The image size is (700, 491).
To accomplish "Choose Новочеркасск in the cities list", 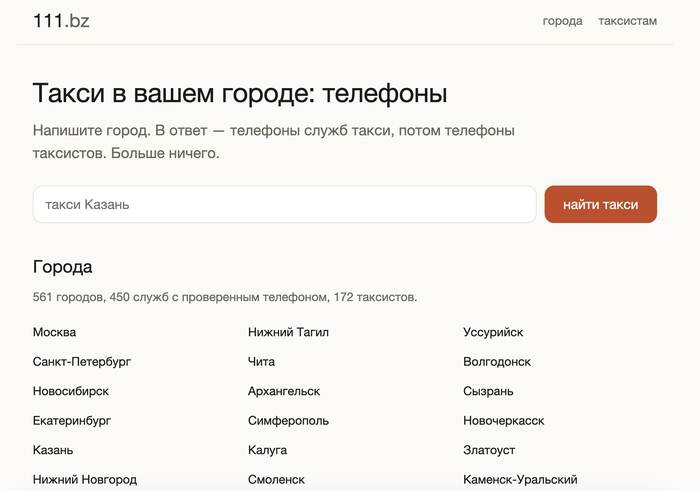I will click(x=504, y=420).
